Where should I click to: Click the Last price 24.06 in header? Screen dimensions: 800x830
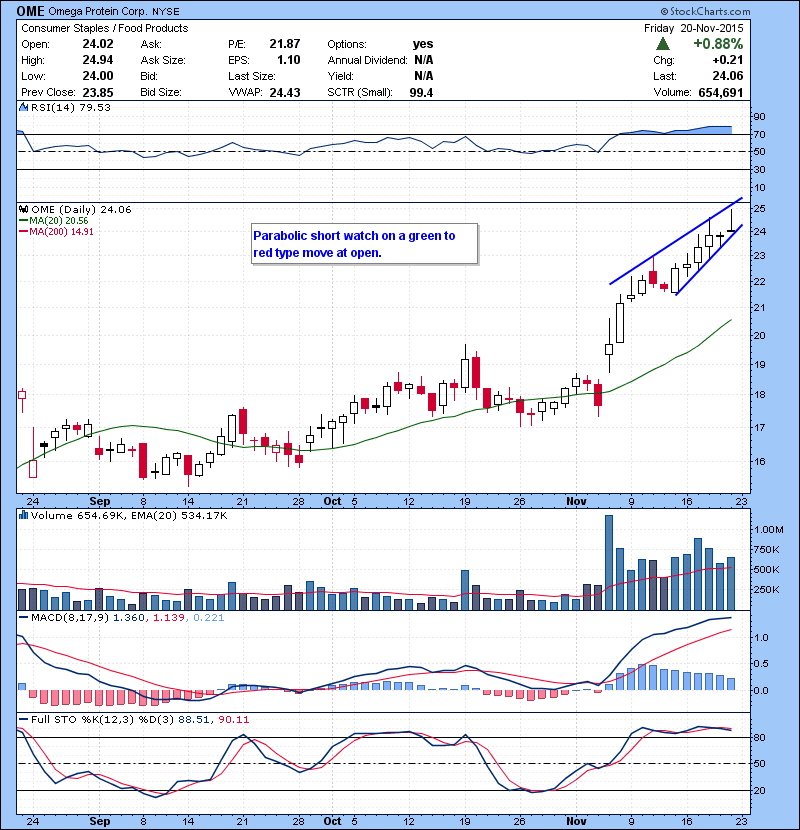pyautogui.click(x=728, y=76)
